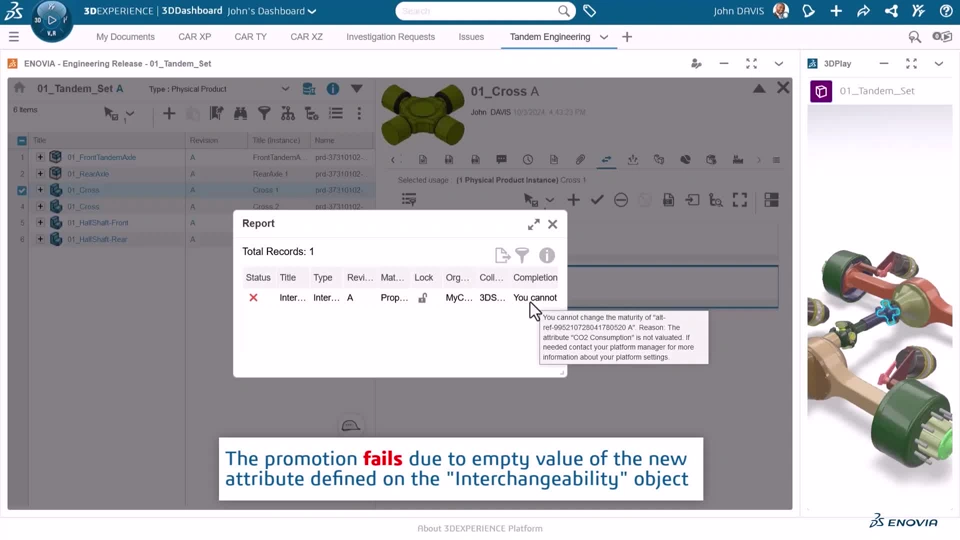Open the 3DPlay widget menu chevron

(939, 64)
